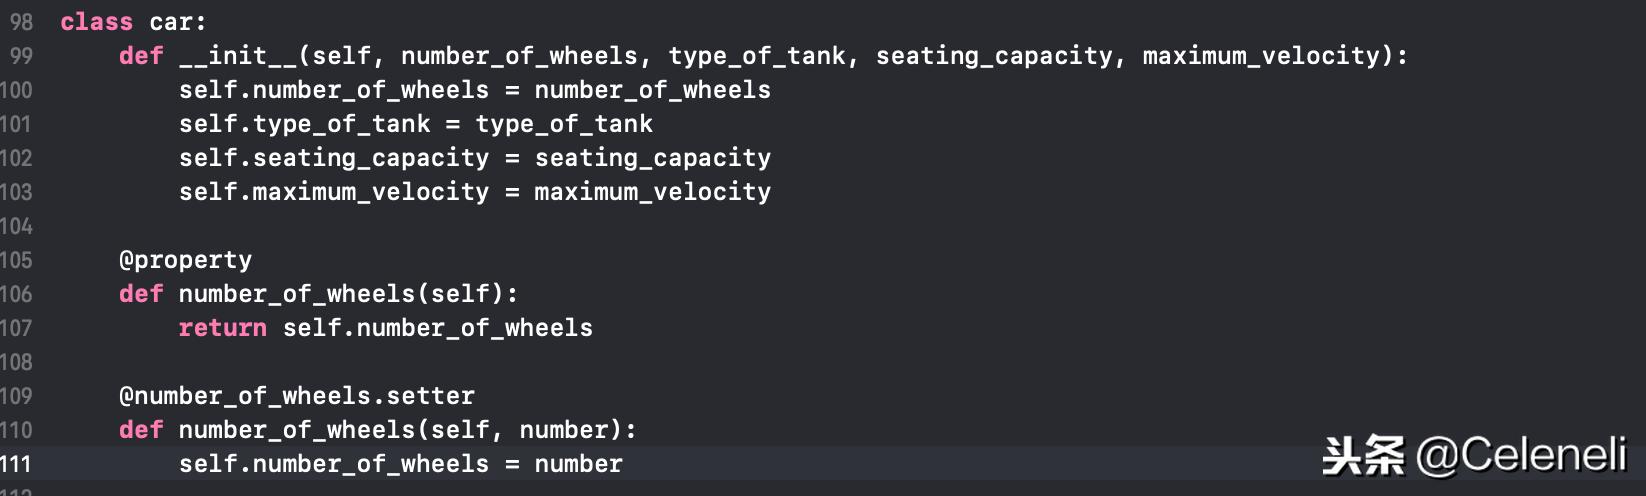Click line number 105 in the gutter
1646x496 pixels.
tap(16, 260)
